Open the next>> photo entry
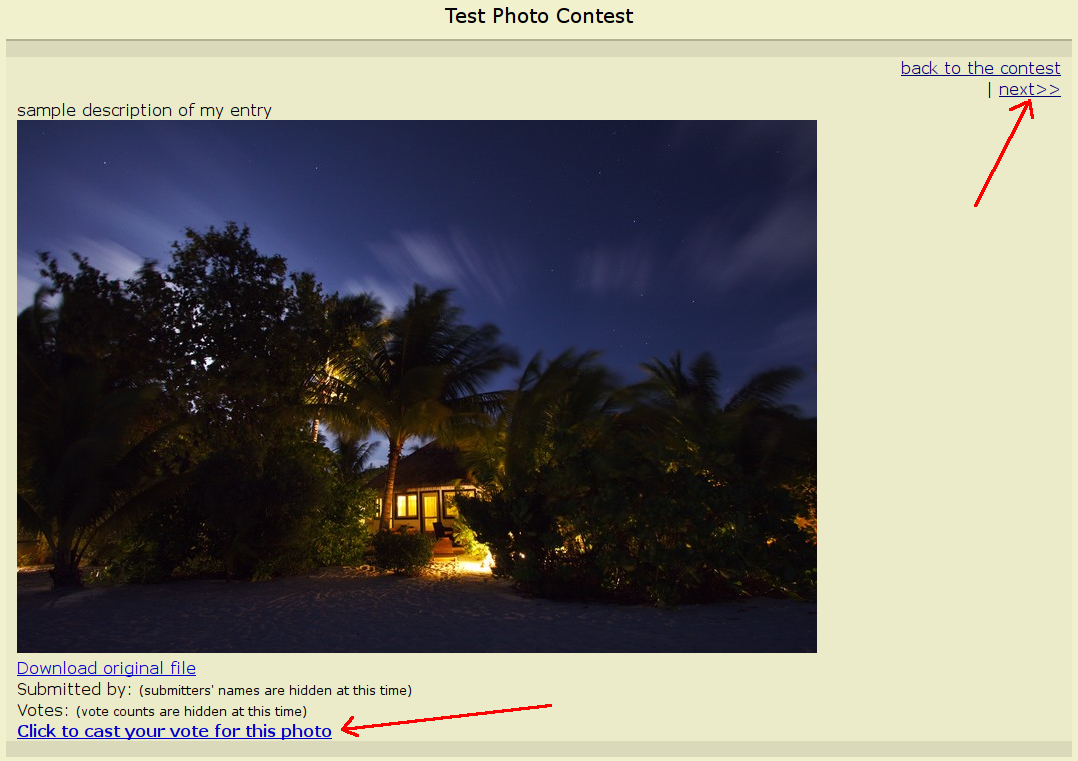This screenshot has width=1078, height=761. tap(1029, 89)
